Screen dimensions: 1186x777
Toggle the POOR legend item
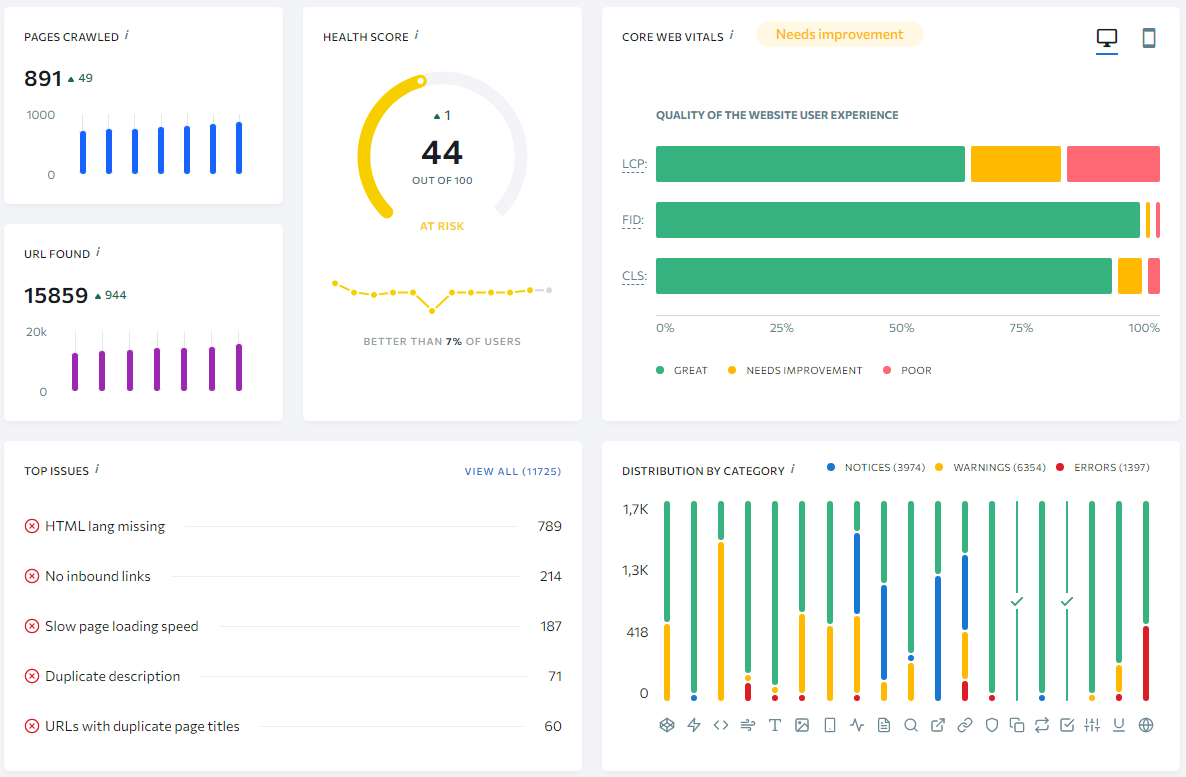(x=907, y=370)
